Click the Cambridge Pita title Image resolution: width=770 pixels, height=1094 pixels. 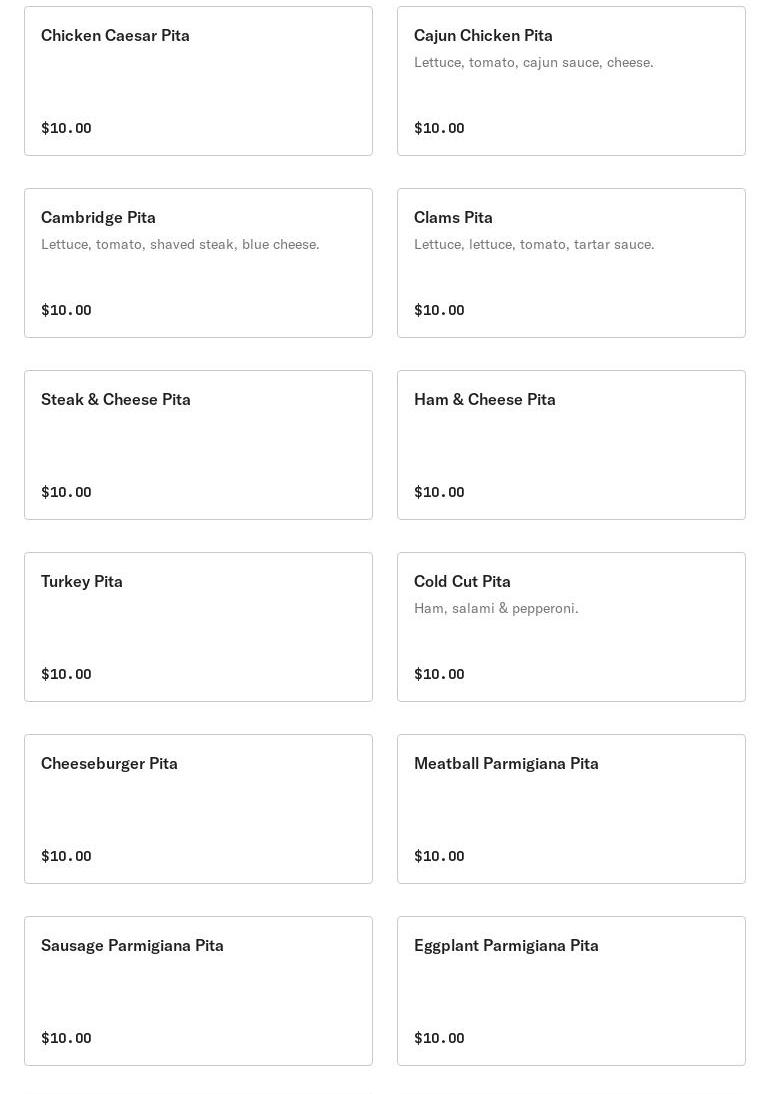(x=98, y=217)
